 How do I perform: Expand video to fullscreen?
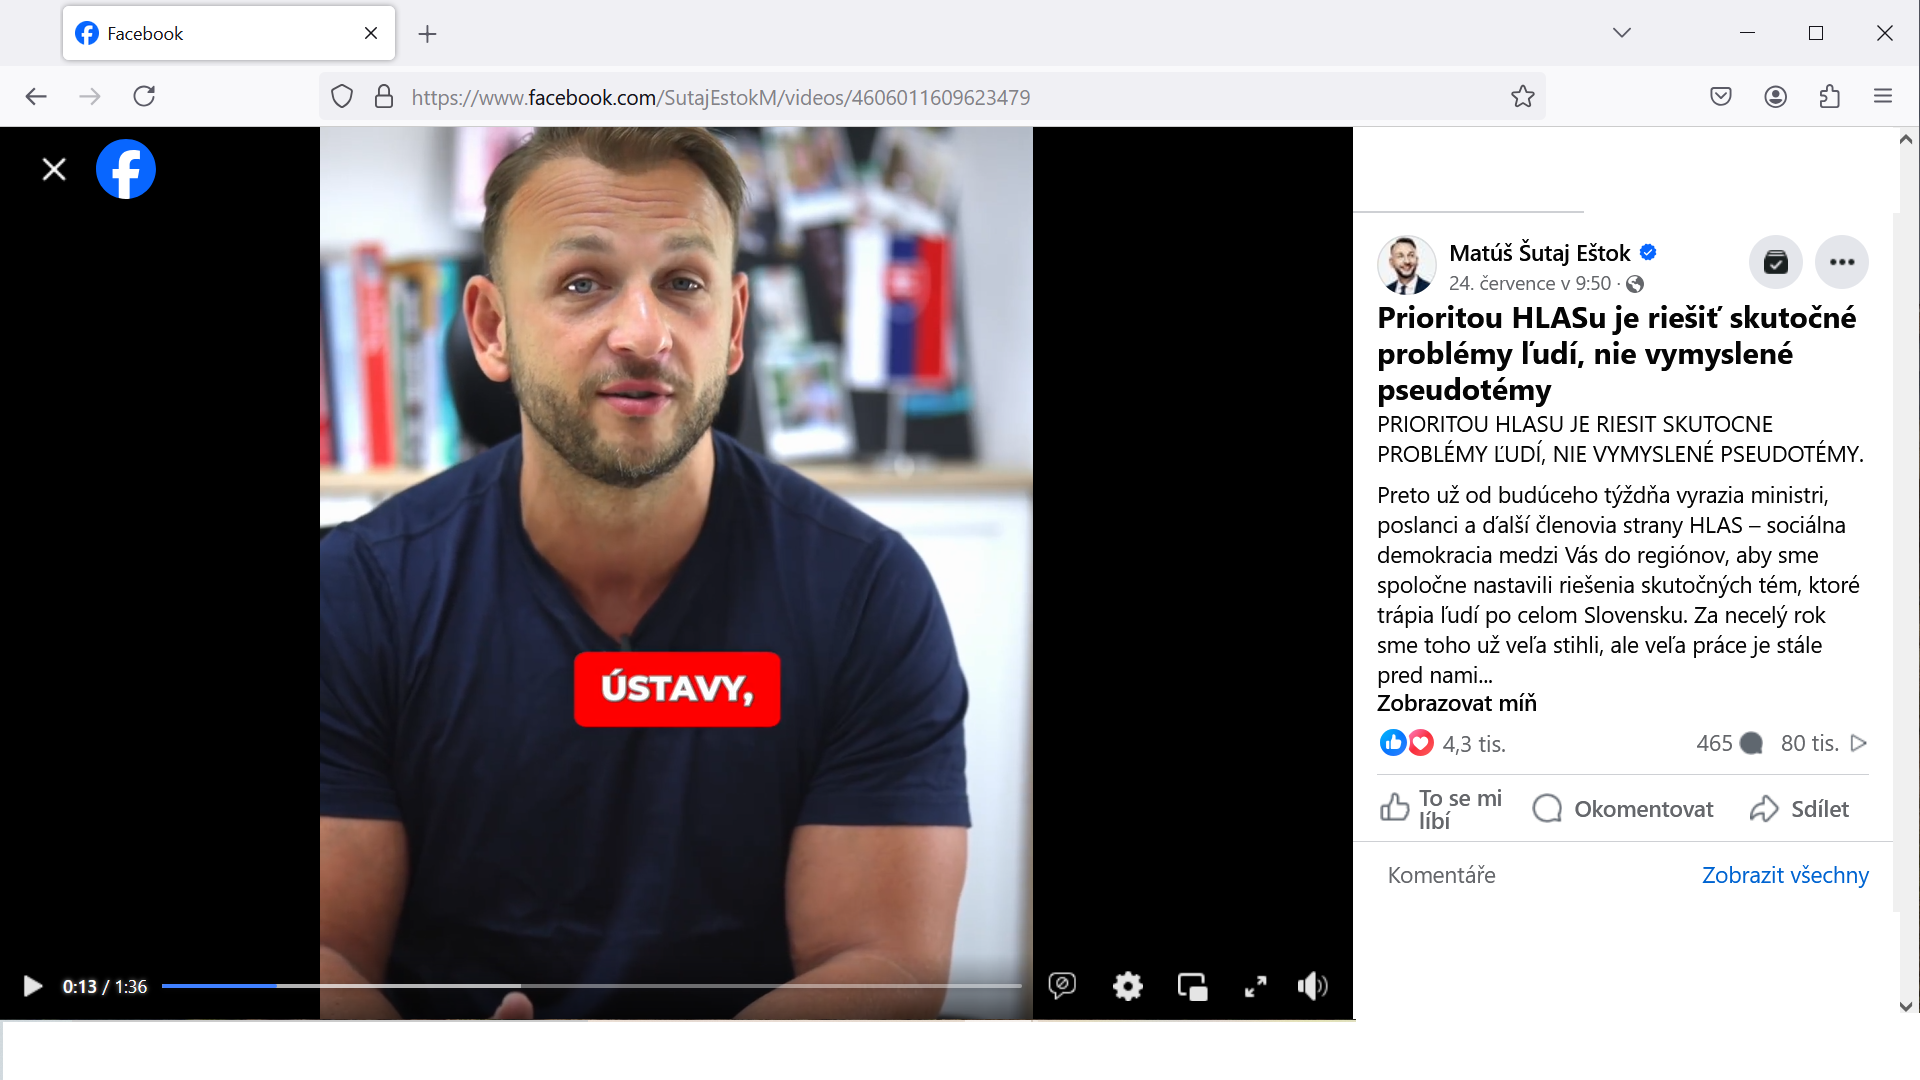tap(1256, 986)
